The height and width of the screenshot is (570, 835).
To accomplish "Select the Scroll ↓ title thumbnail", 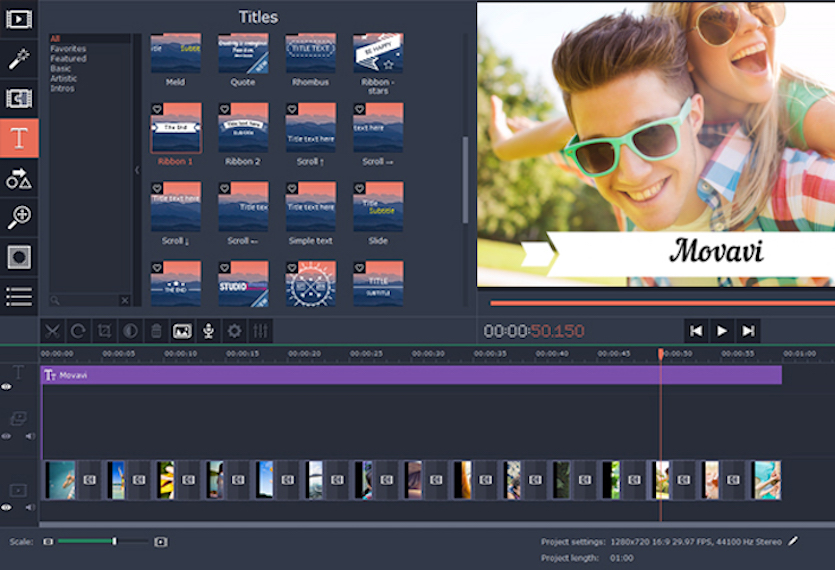I will tap(176, 207).
